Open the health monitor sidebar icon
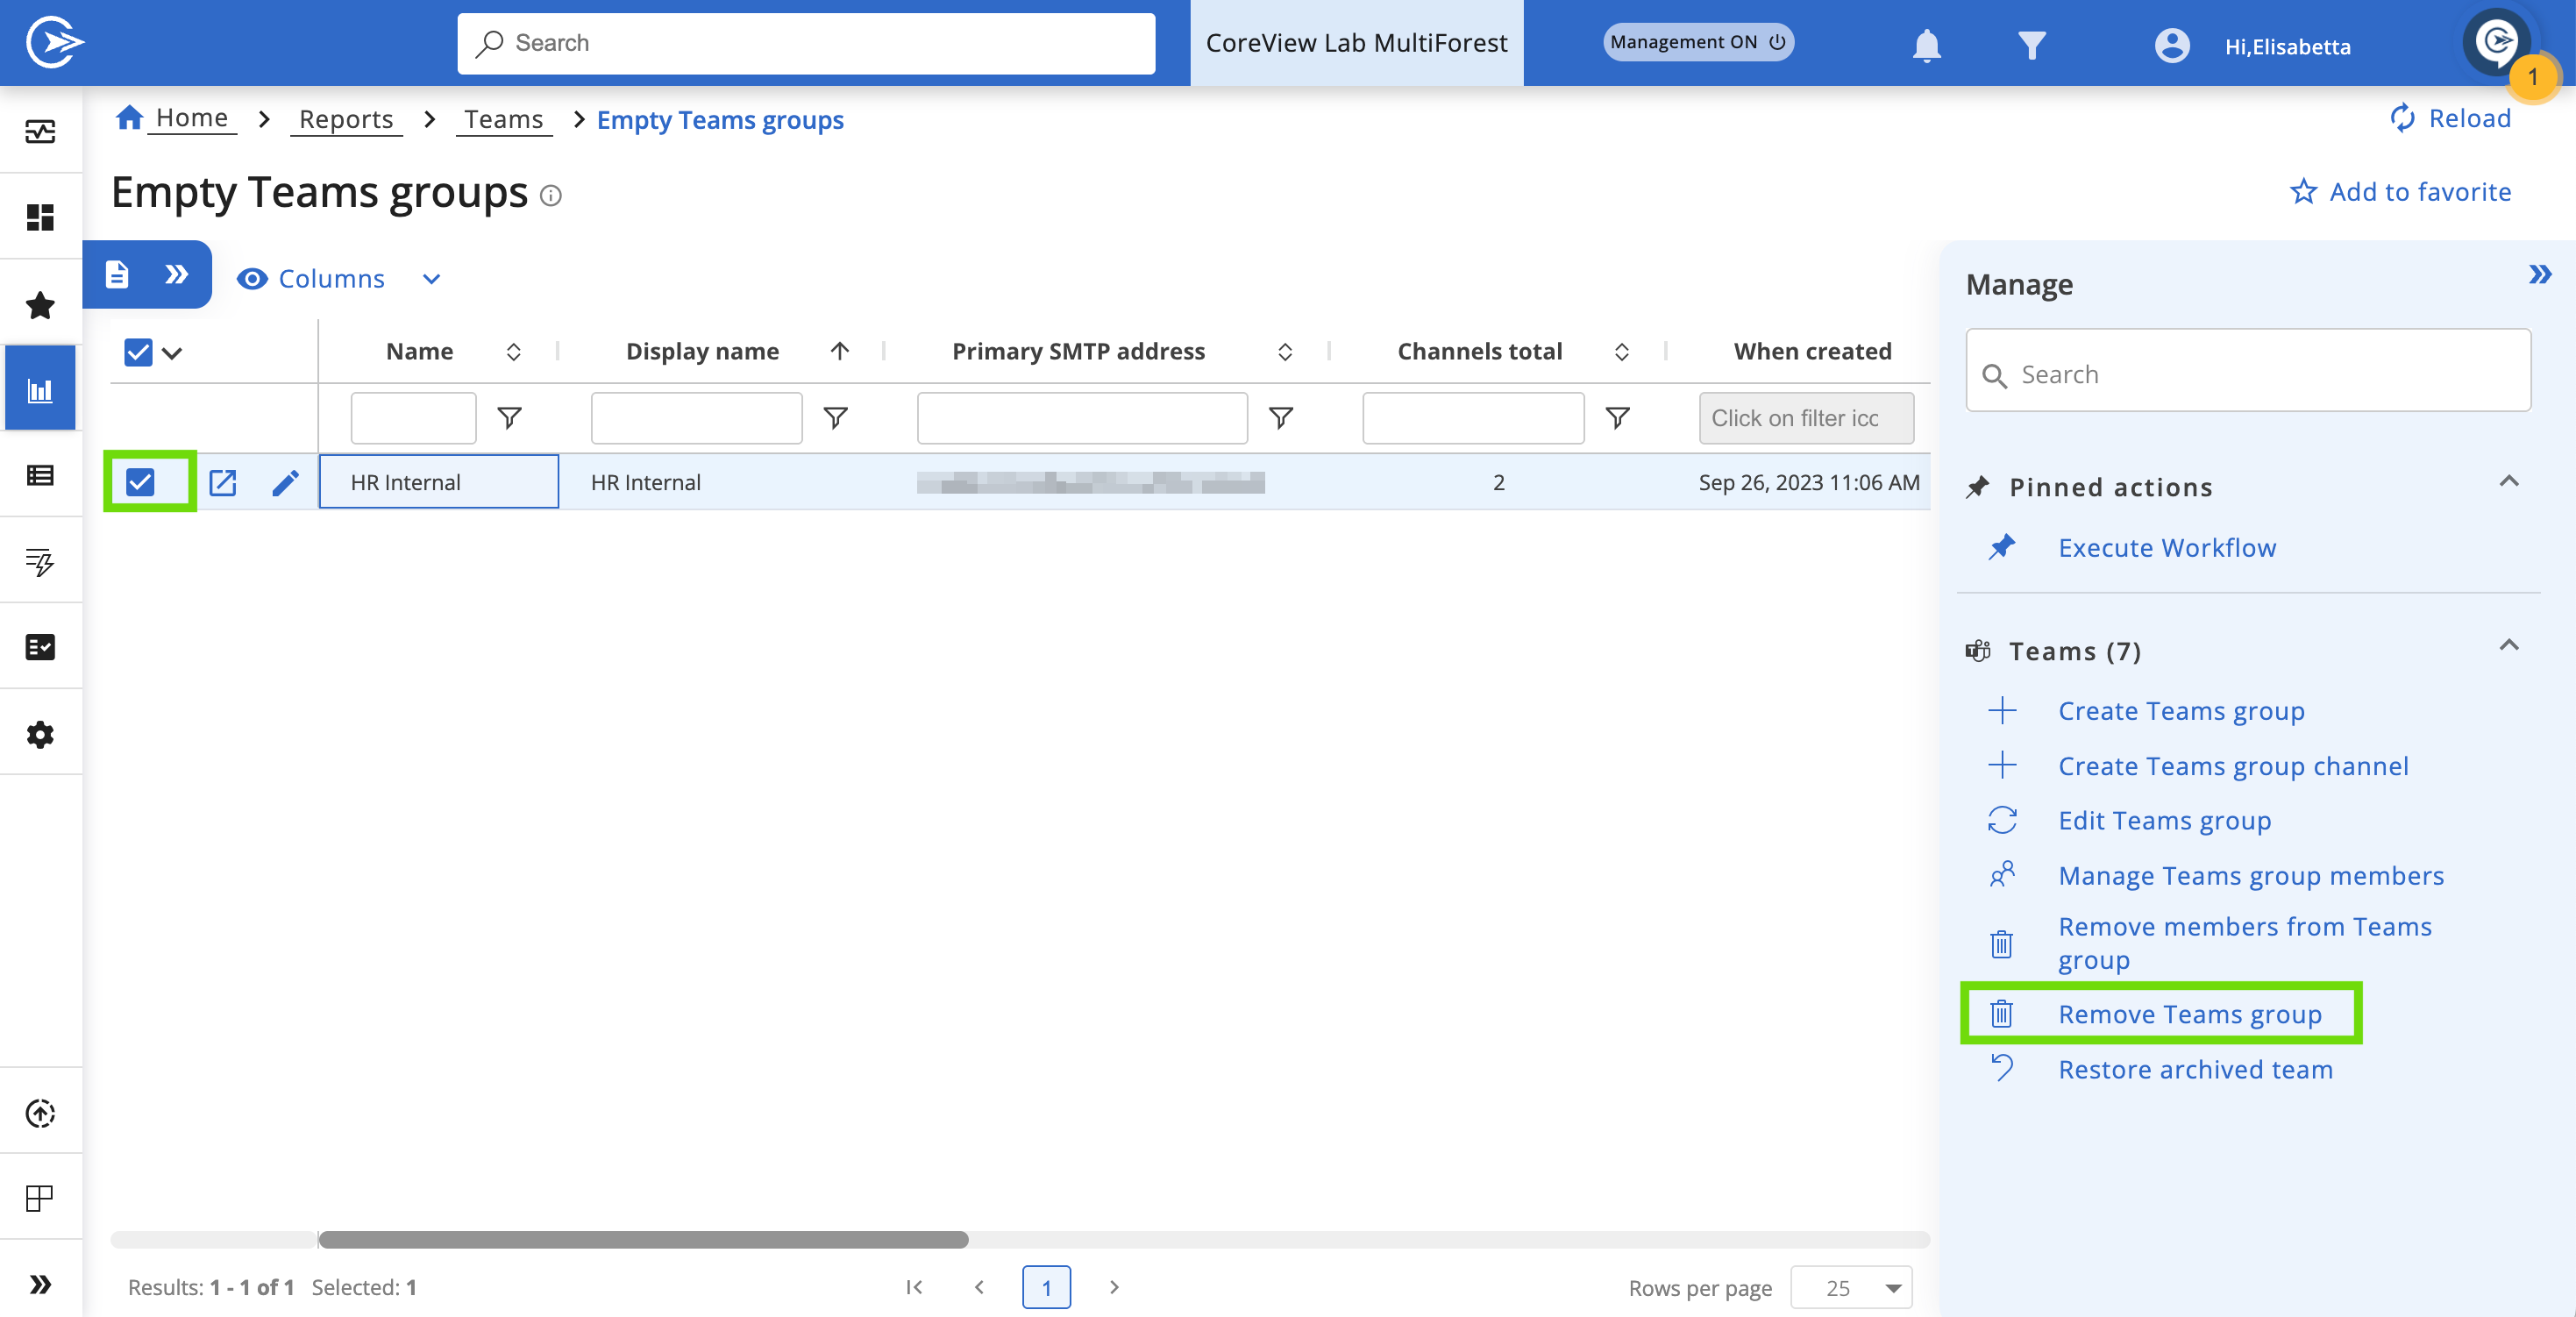2576x1317 pixels. pyautogui.click(x=40, y=131)
